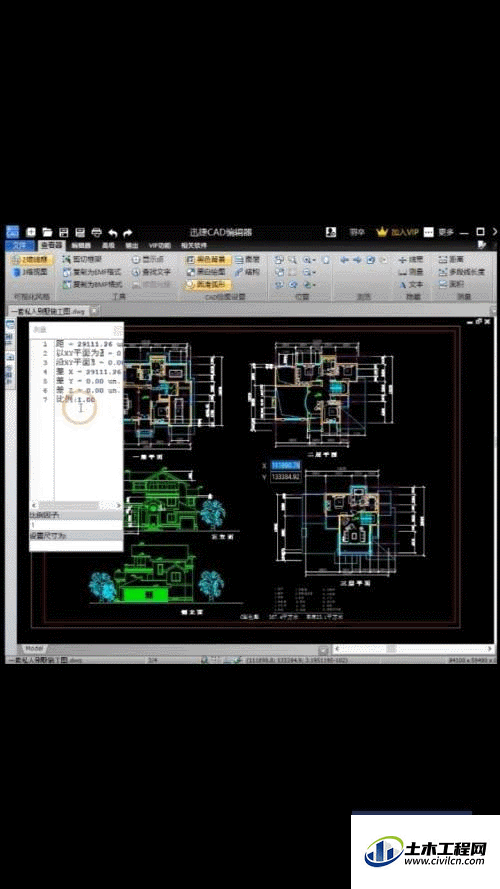Viewport: 500px width, 889px height.
Task: Click the next view right arrow in 浏览 group
Action: tap(357, 260)
